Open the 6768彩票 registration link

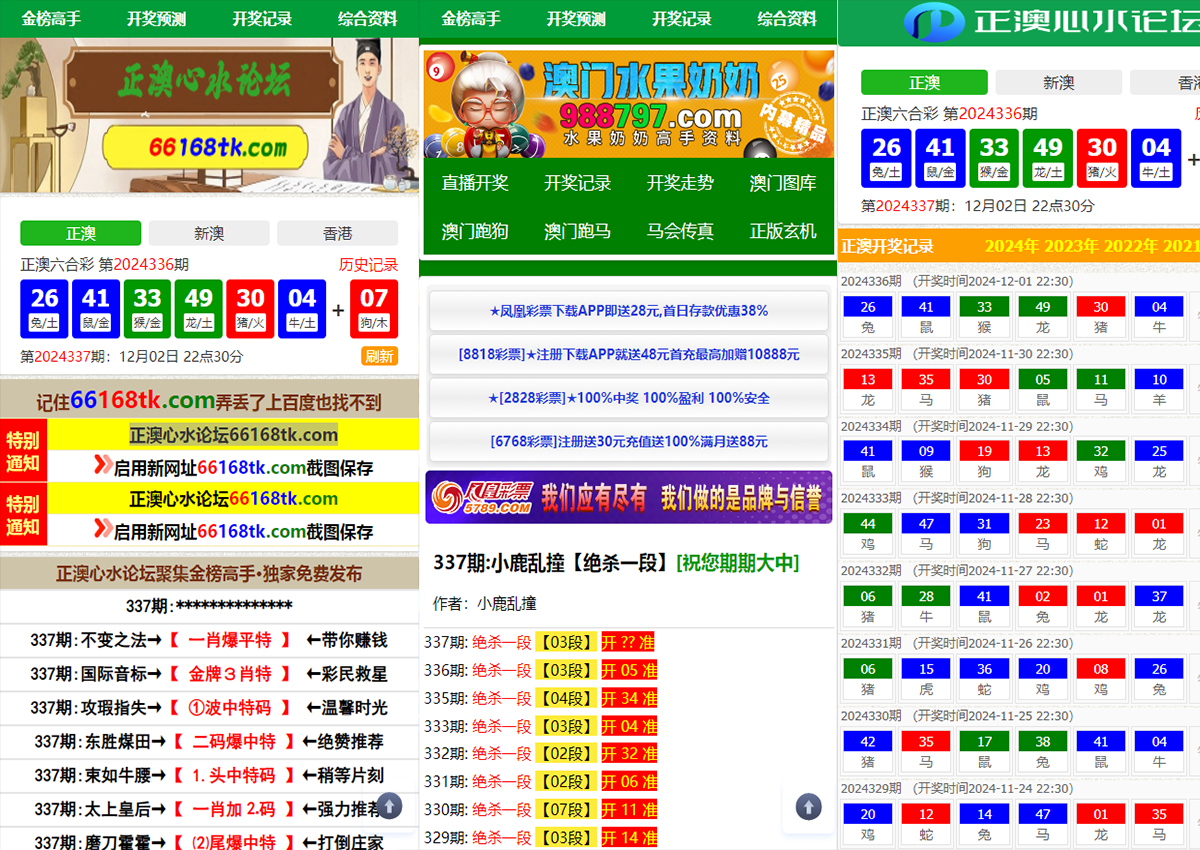628,441
